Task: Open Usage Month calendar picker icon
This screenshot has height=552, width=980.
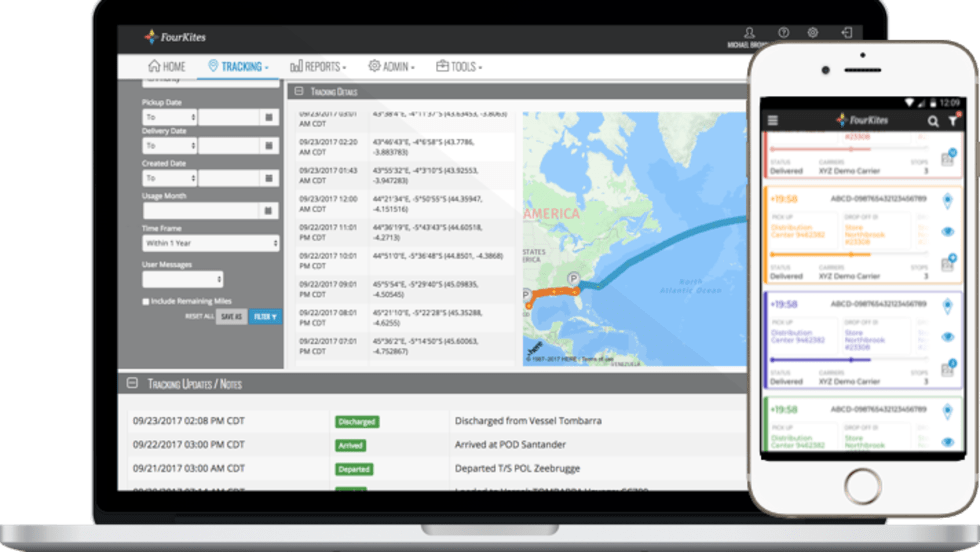Action: point(268,211)
